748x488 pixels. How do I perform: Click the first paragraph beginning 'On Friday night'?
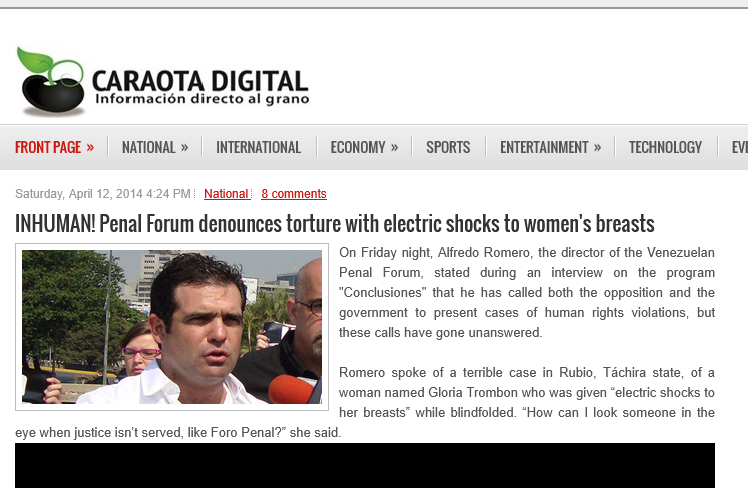[x=527, y=292]
